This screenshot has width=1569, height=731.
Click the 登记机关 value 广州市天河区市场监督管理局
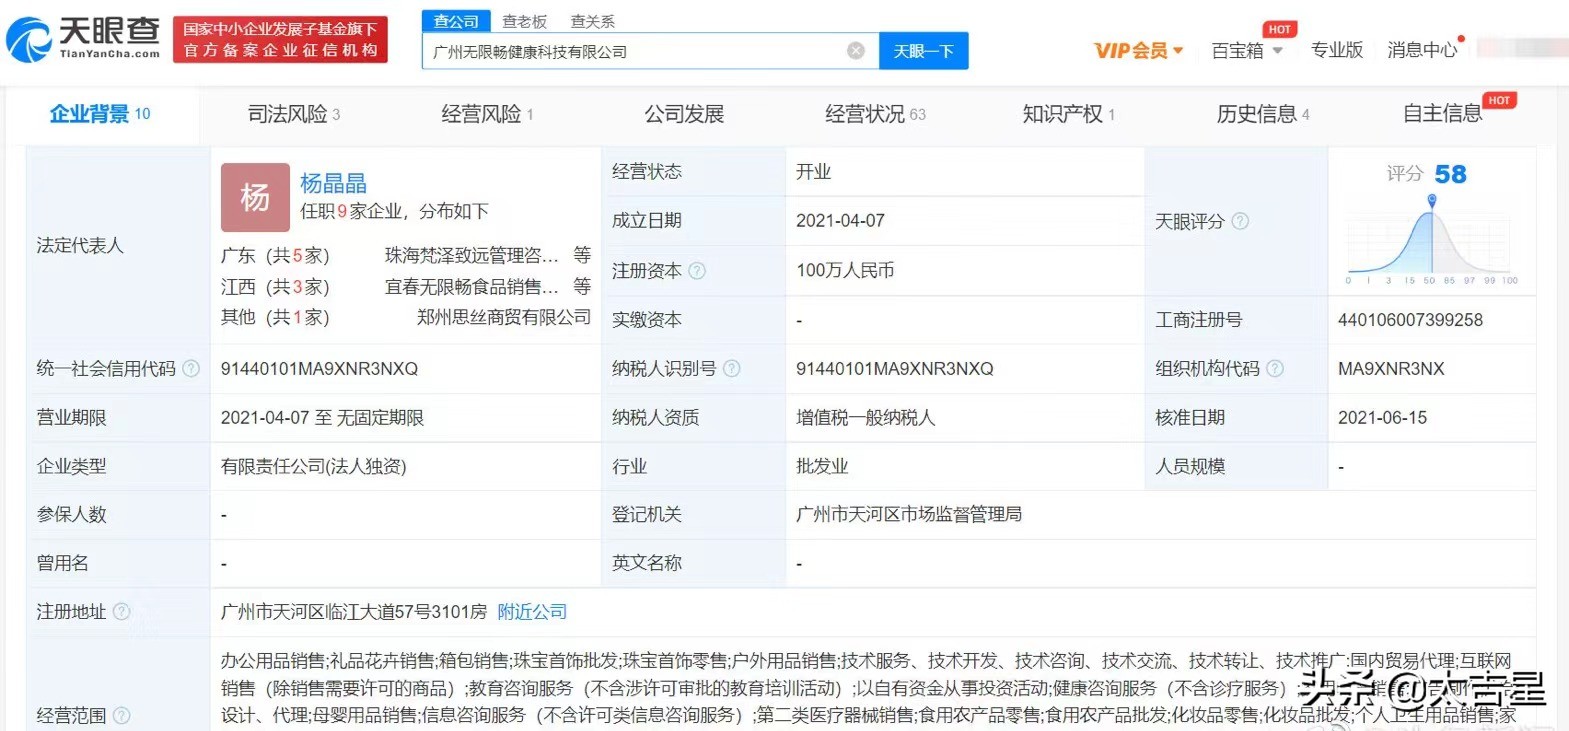[909, 515]
